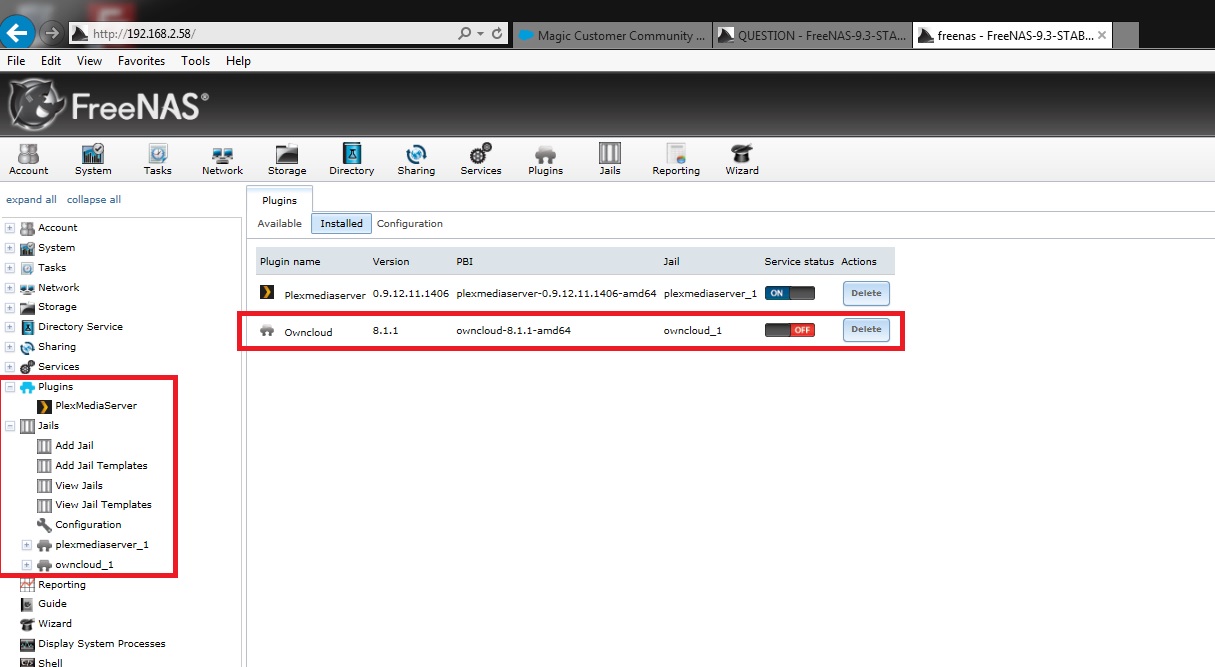Open the Network toolbar icon
The image size is (1215, 667).
click(x=222, y=159)
